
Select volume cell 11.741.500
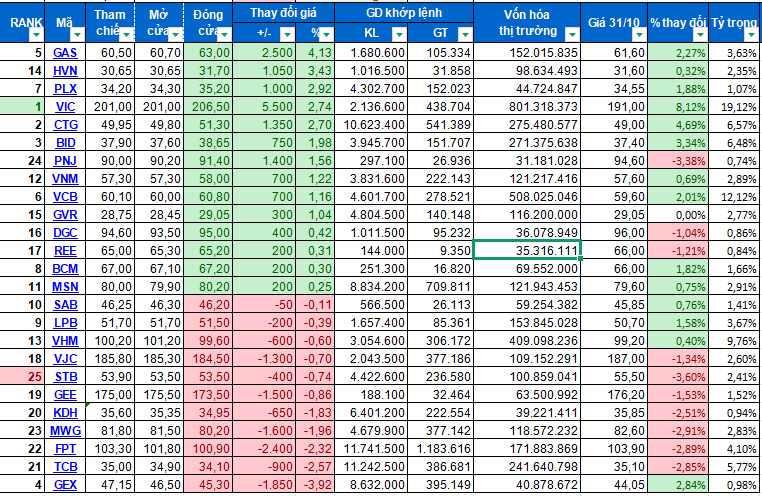coord(371,448)
